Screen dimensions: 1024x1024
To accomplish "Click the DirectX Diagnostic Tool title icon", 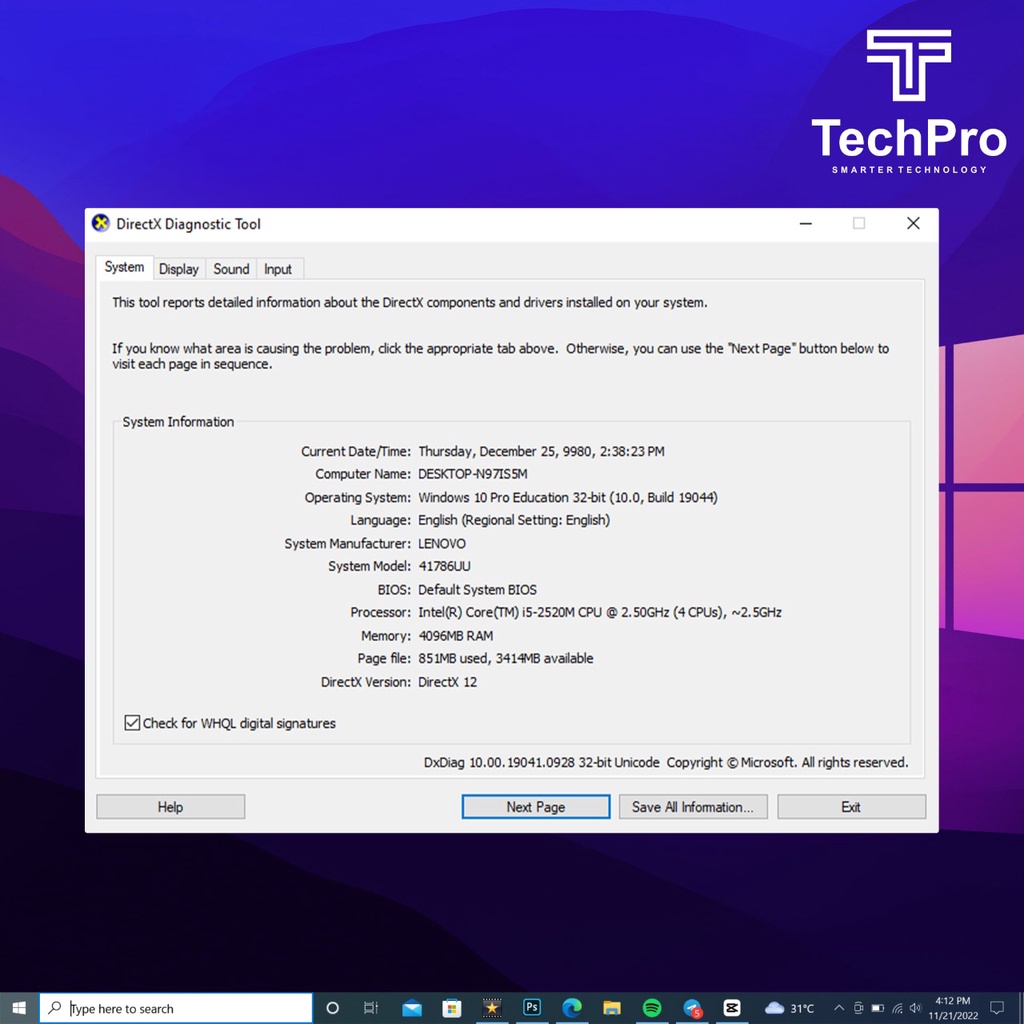I will [x=101, y=224].
